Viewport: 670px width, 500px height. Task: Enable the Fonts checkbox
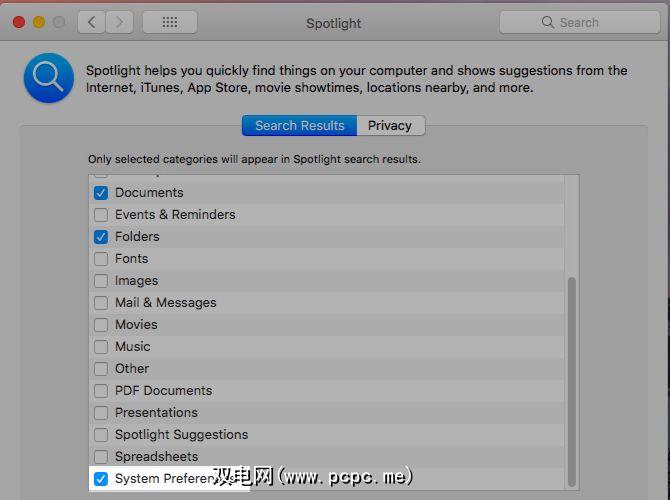101,259
